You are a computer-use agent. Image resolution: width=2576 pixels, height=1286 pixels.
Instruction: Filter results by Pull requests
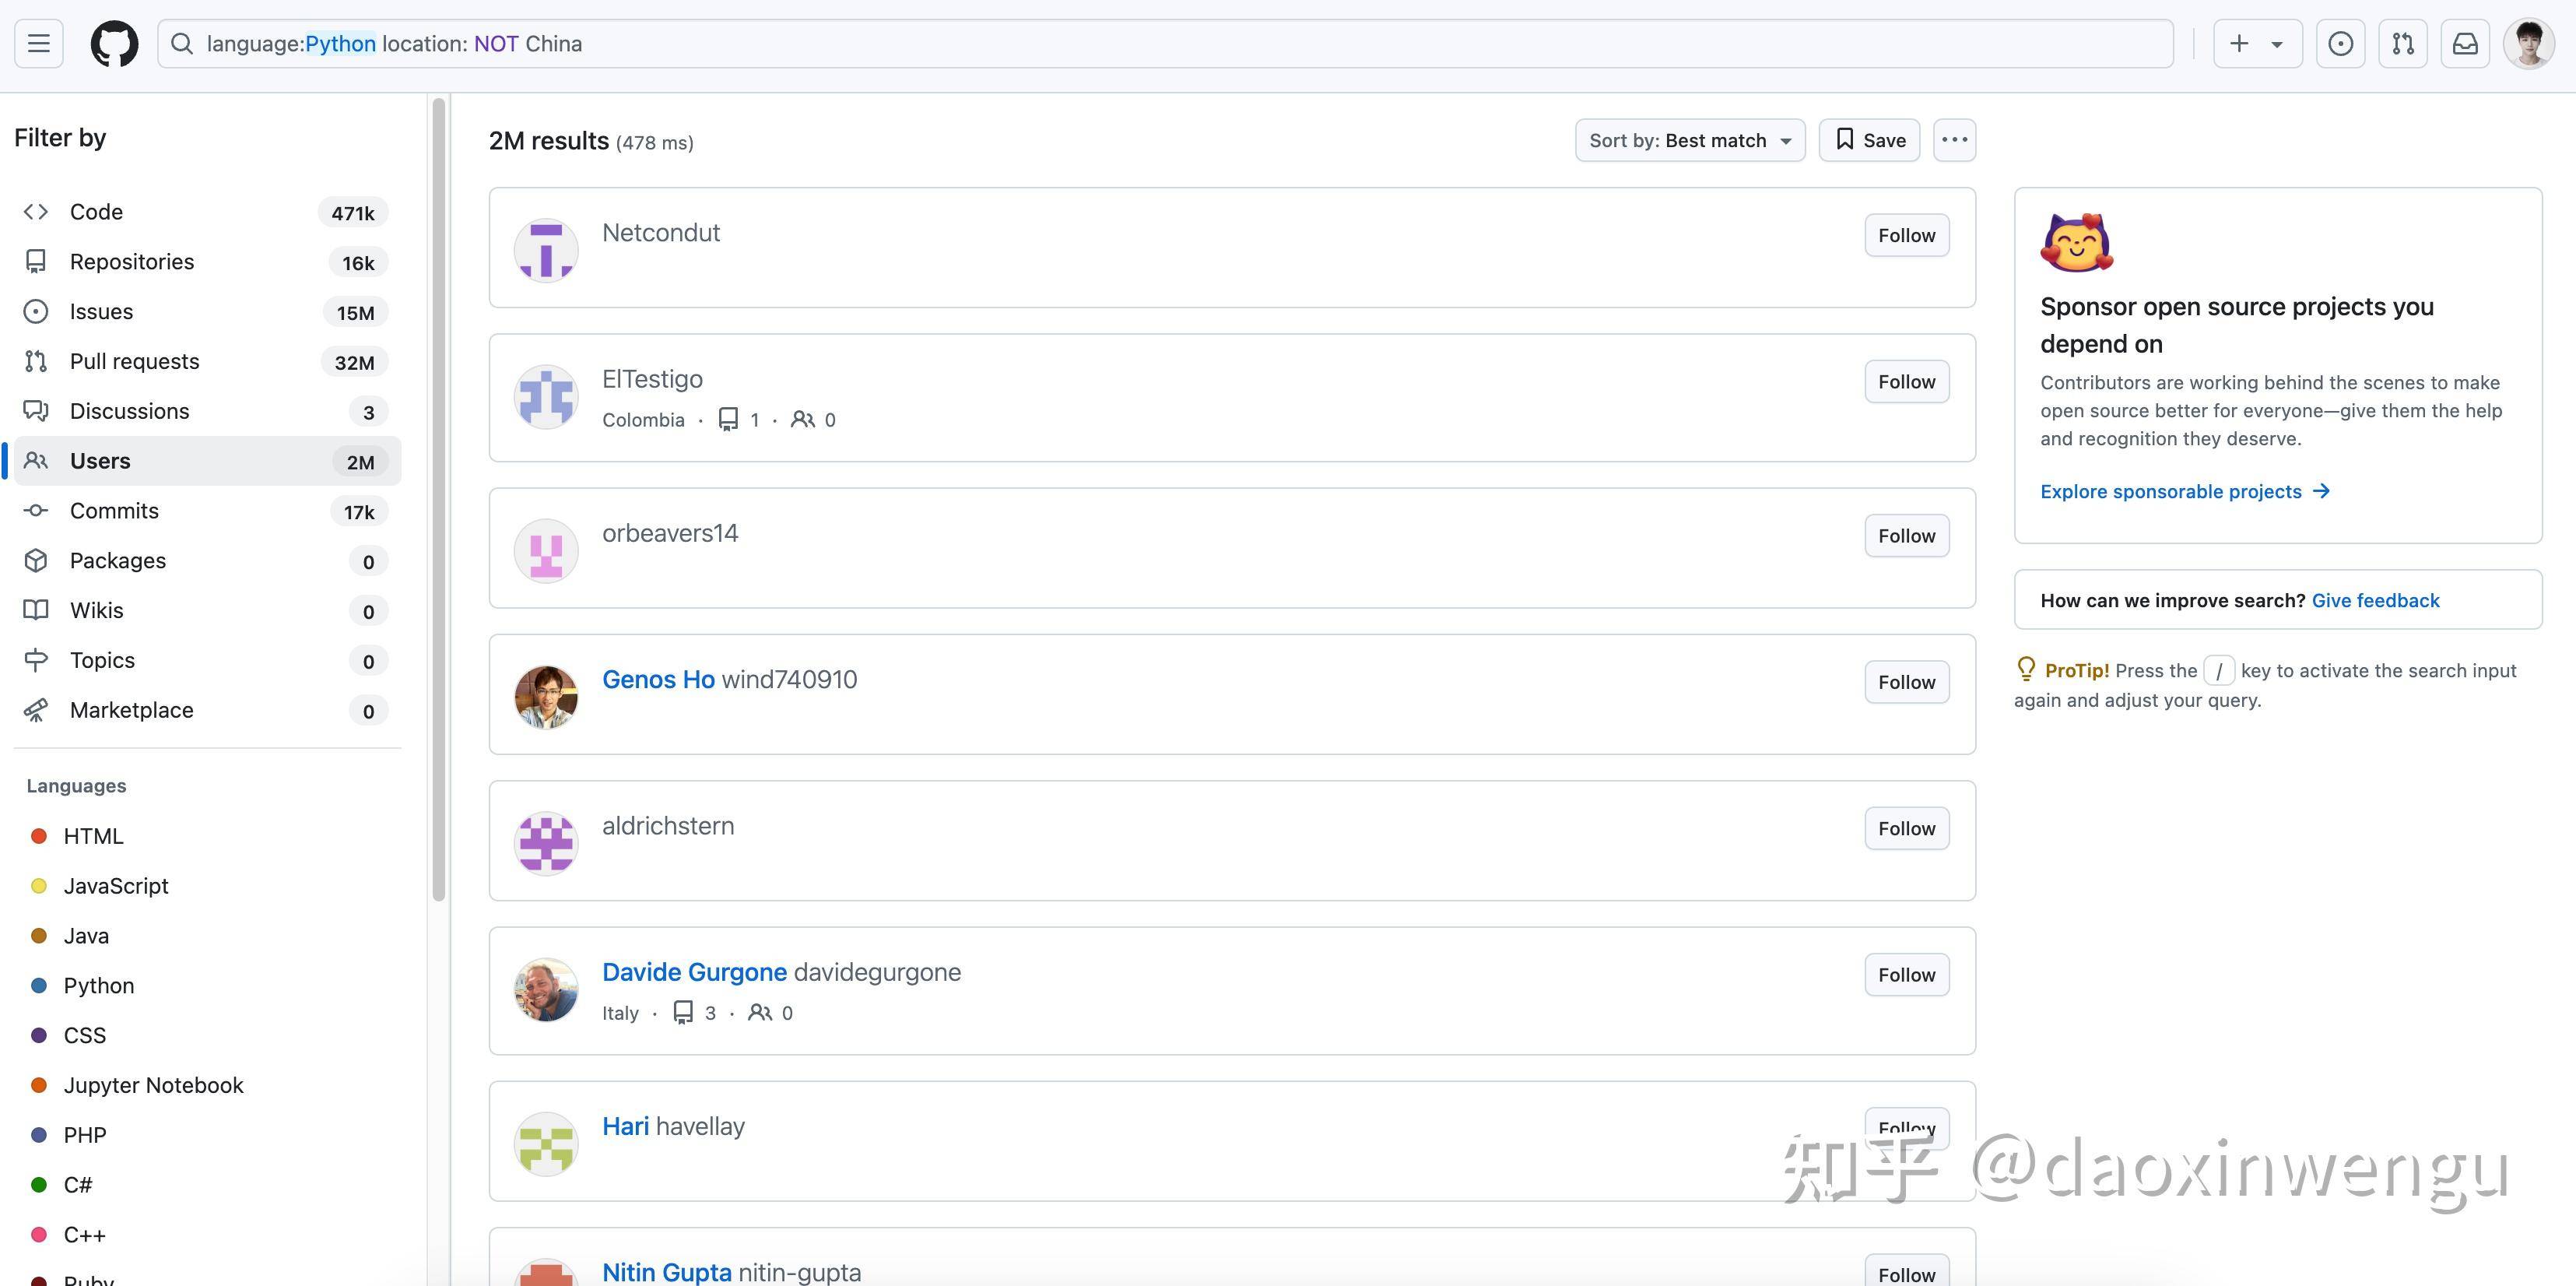[207, 362]
